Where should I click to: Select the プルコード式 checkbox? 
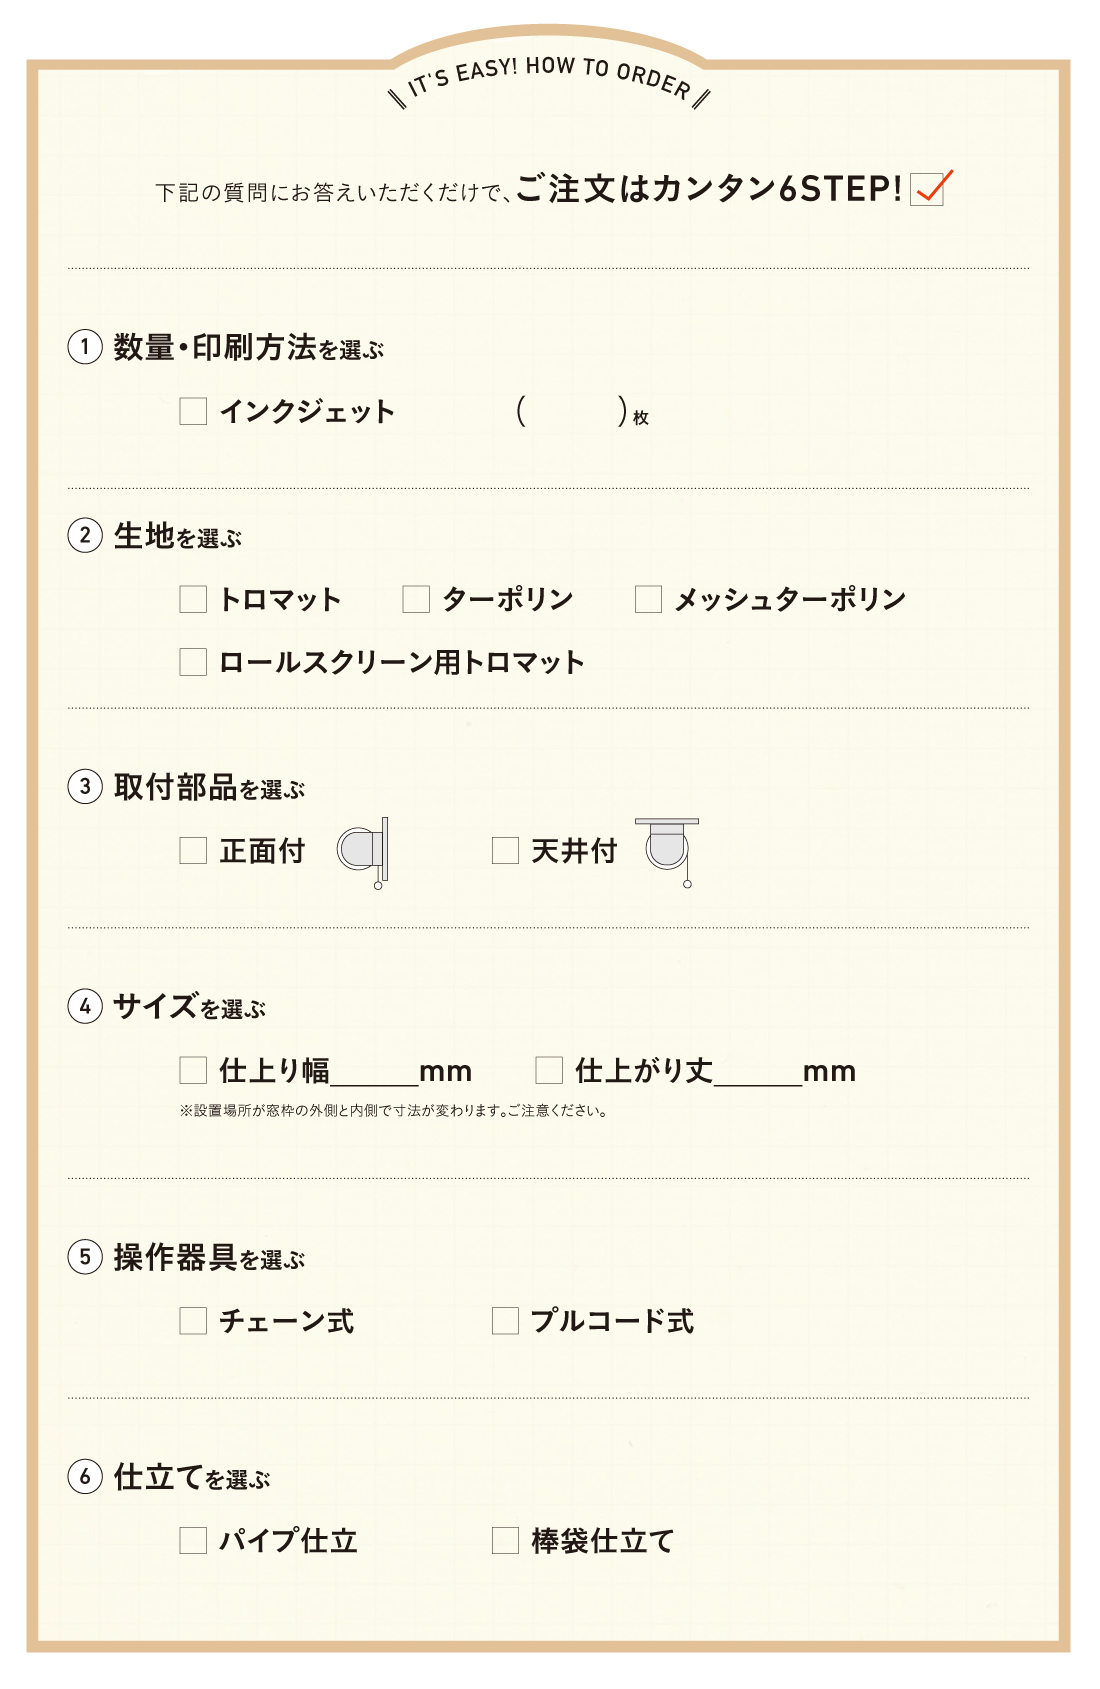pos(505,1321)
